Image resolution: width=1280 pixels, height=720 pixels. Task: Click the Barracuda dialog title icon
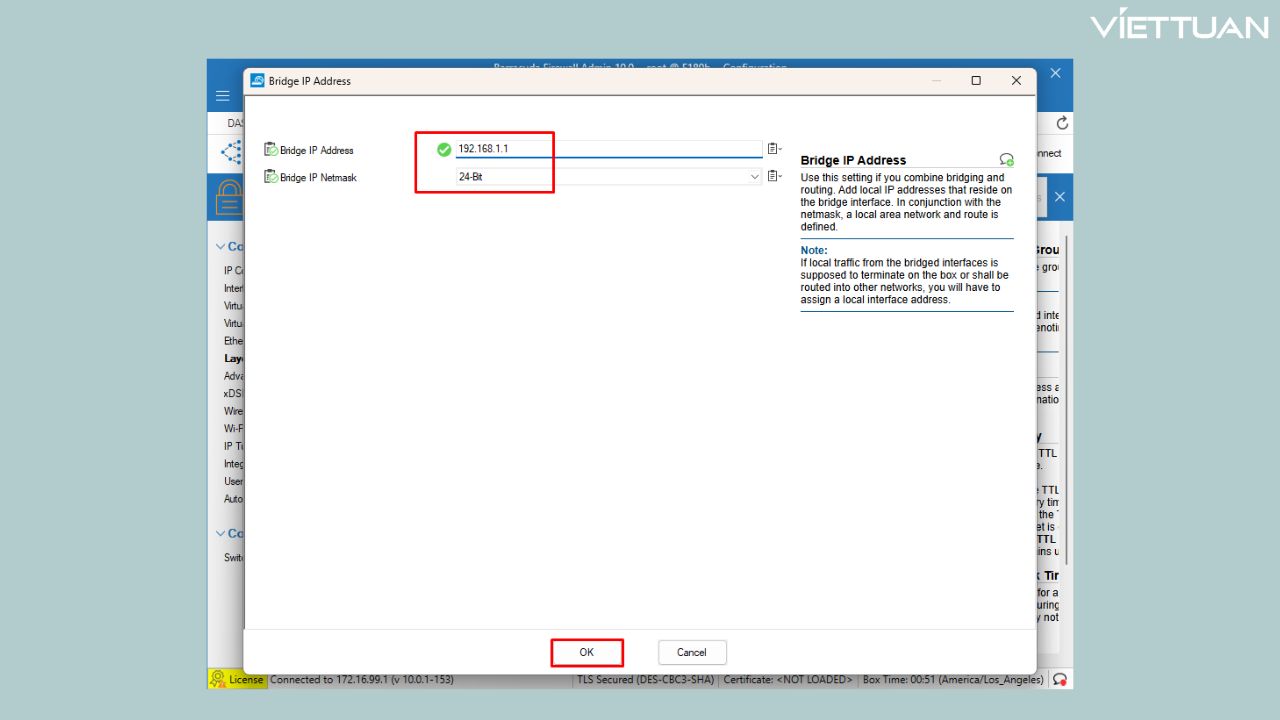pyautogui.click(x=257, y=81)
